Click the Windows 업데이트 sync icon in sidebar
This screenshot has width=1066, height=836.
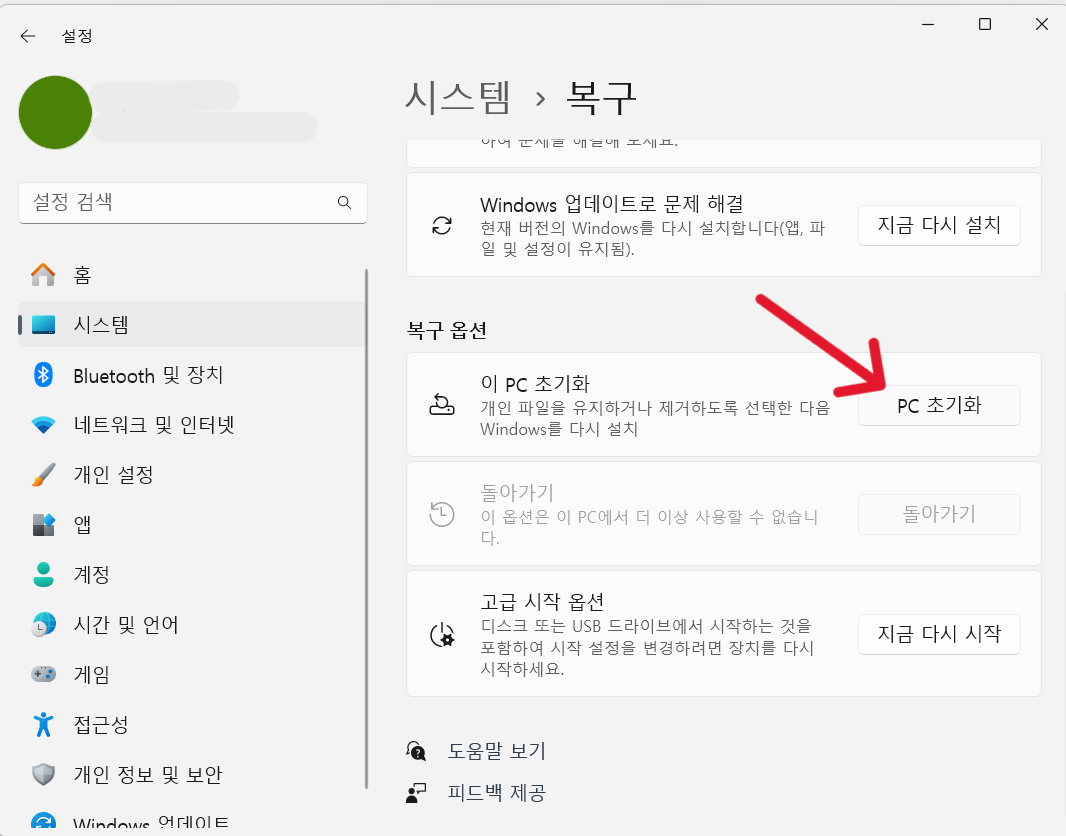pyautogui.click(x=44, y=823)
